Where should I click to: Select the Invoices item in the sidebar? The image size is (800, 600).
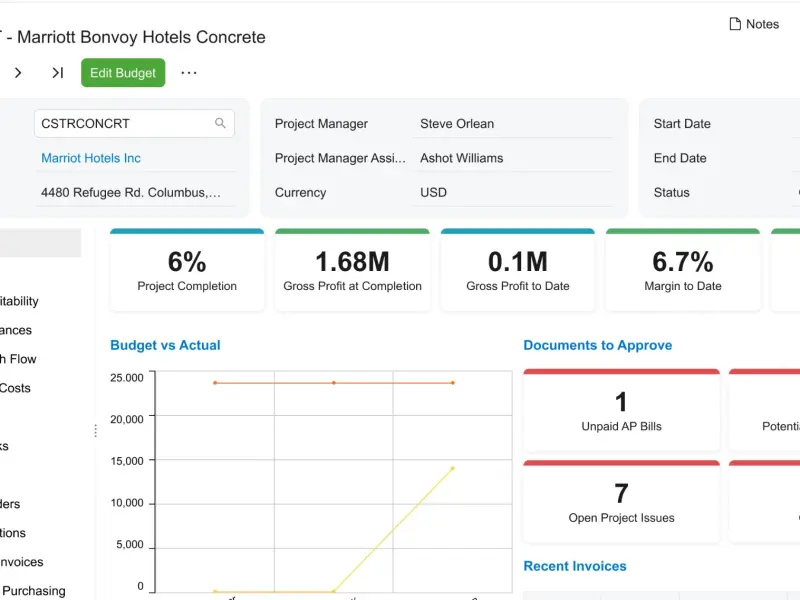coord(21,562)
